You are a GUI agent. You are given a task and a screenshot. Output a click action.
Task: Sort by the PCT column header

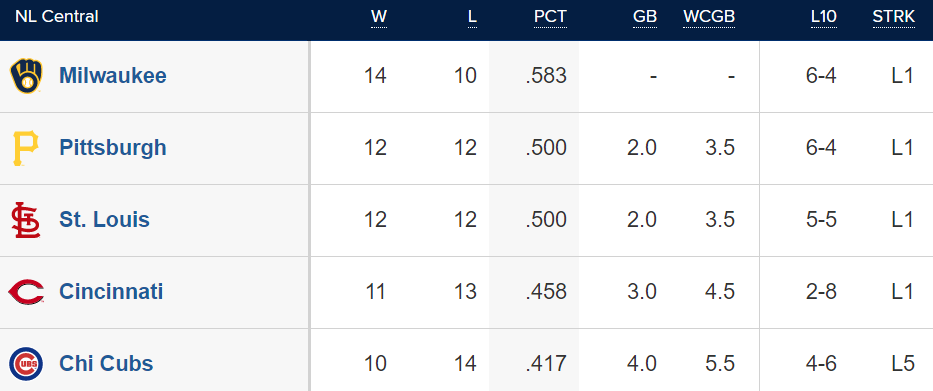point(550,17)
